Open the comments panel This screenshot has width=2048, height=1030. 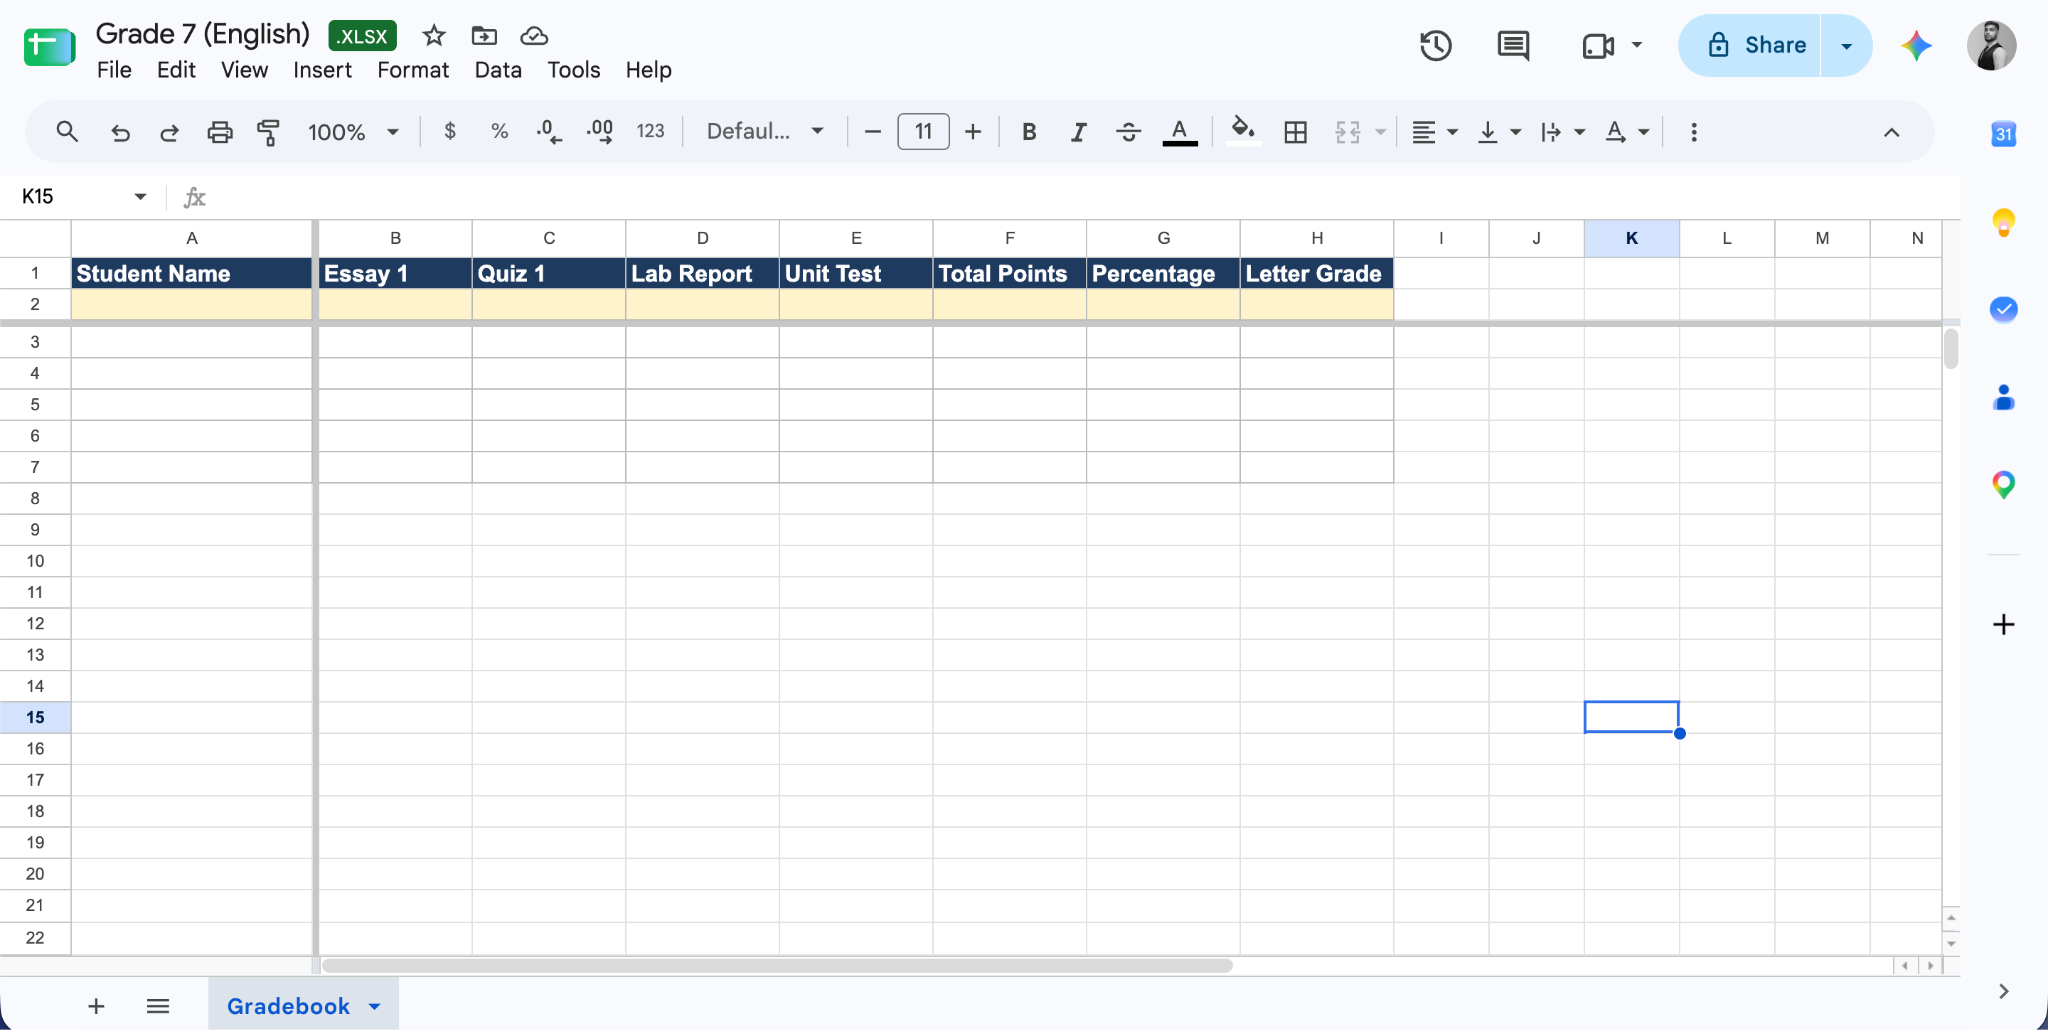point(1513,45)
